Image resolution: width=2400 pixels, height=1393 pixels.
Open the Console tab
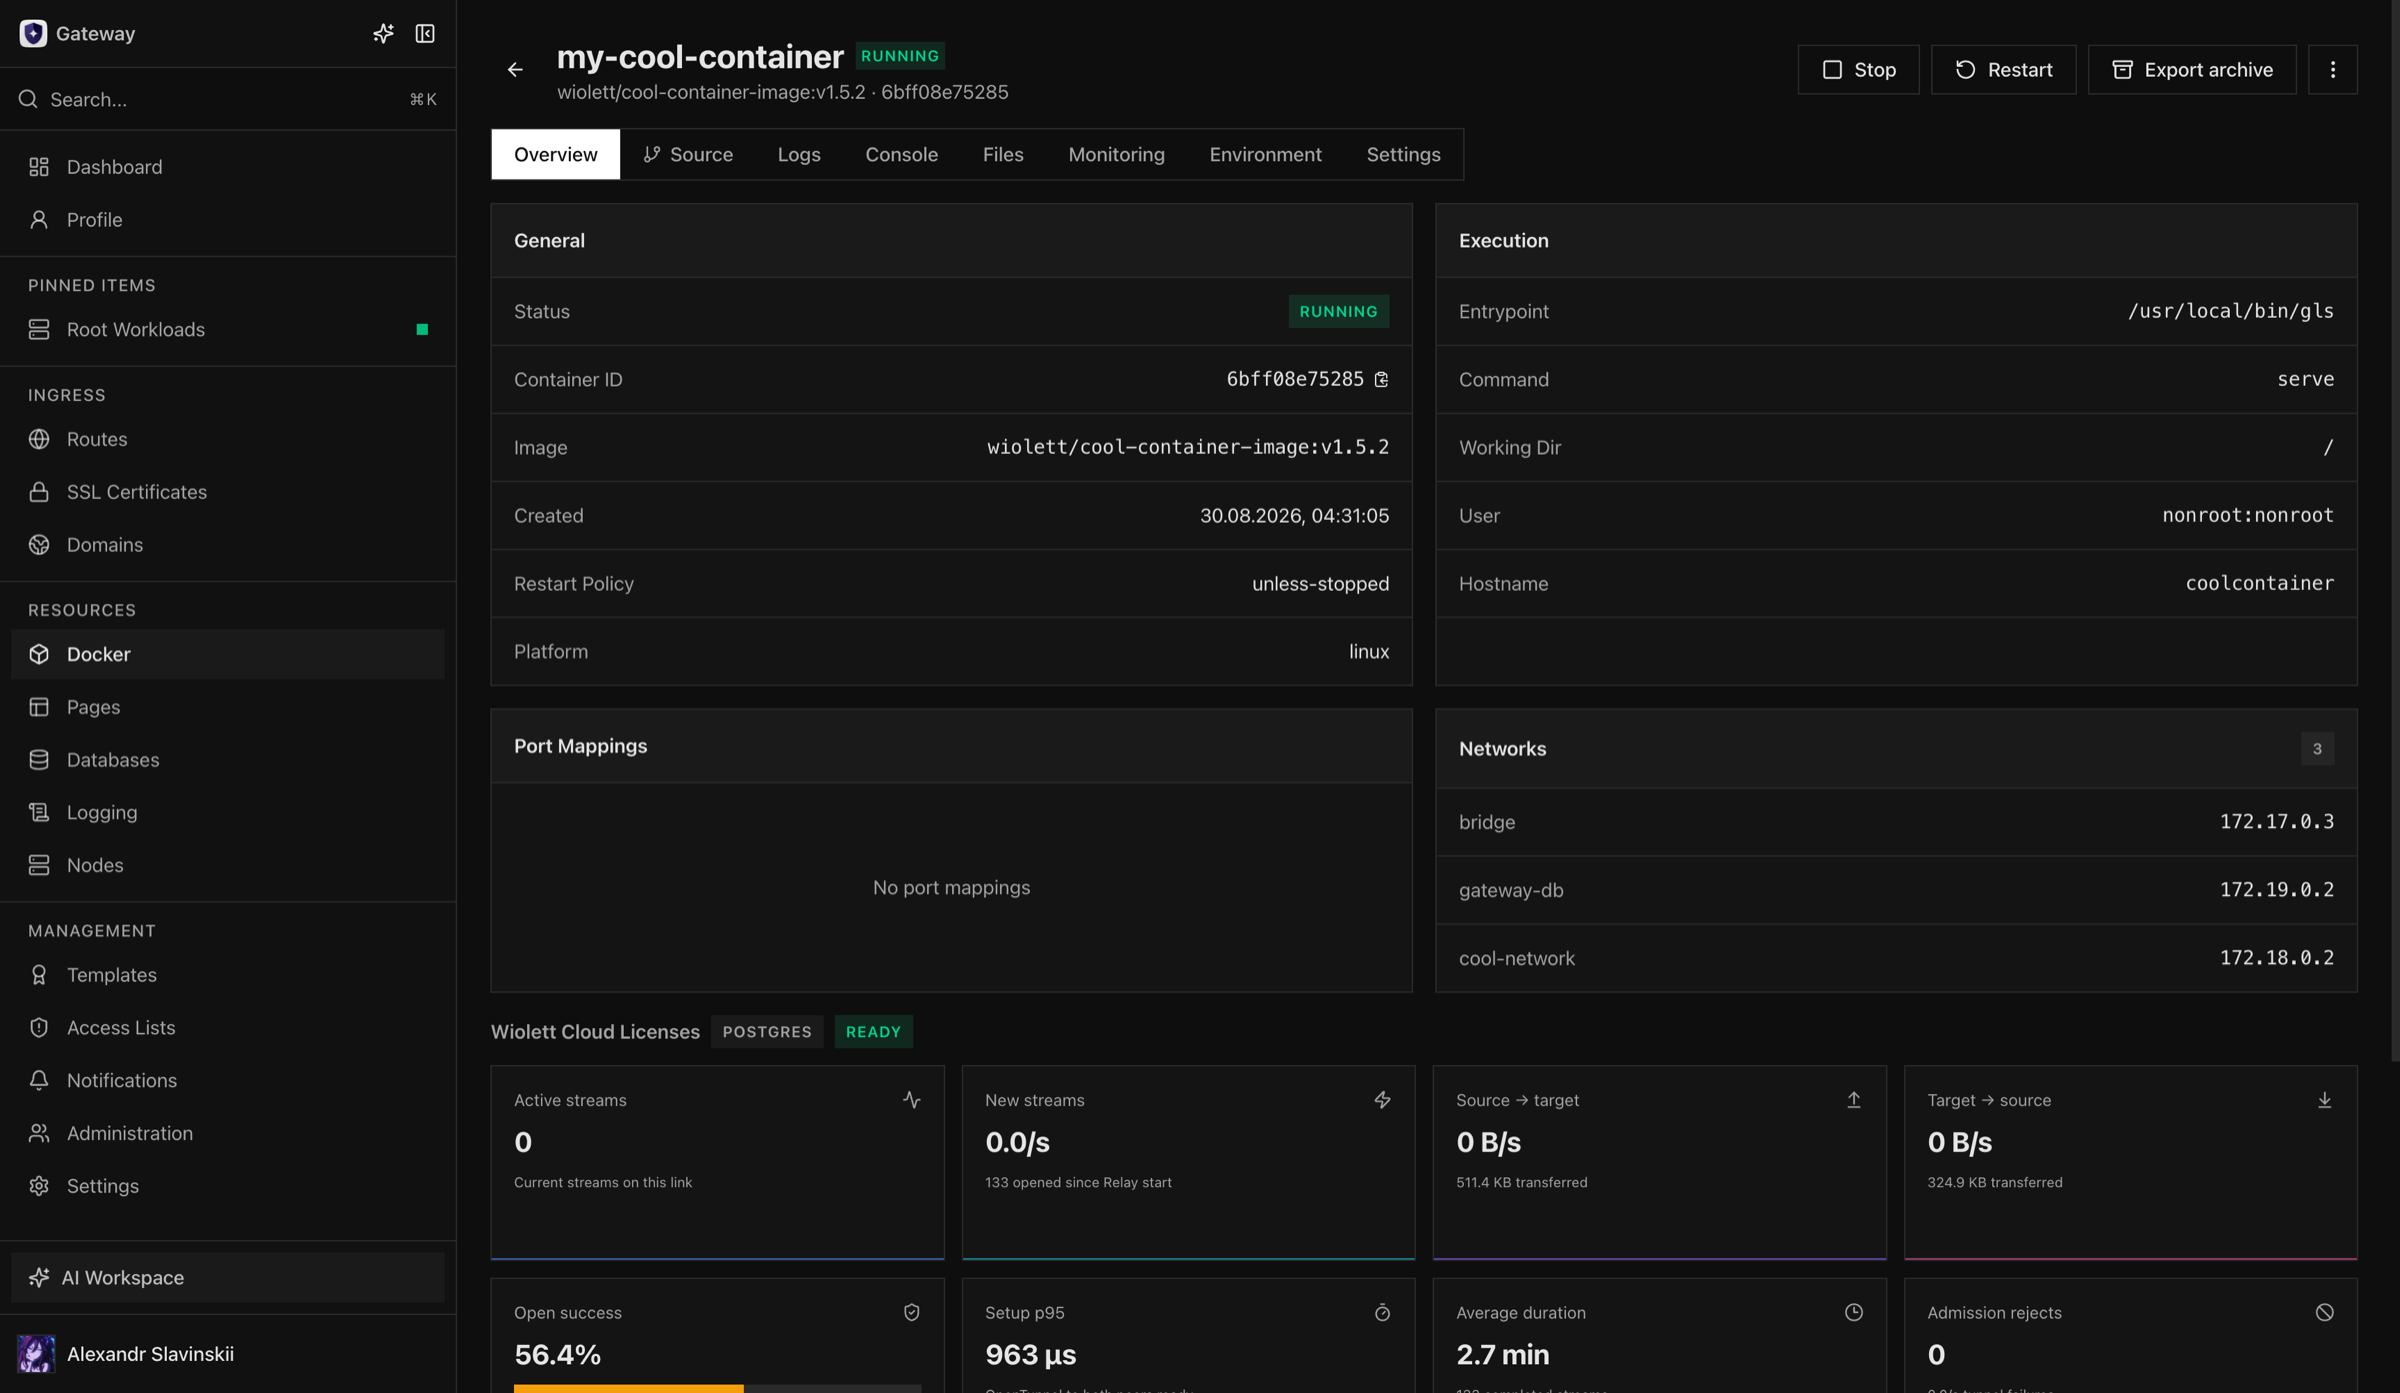pos(901,154)
